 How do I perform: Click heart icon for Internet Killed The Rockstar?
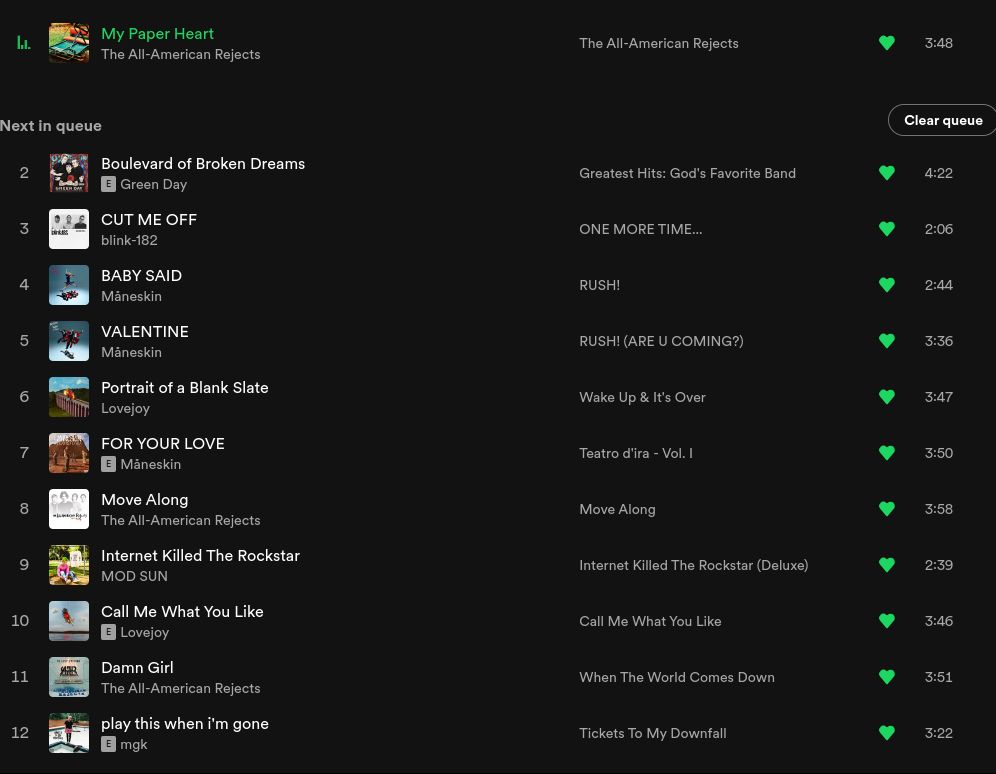click(x=887, y=565)
